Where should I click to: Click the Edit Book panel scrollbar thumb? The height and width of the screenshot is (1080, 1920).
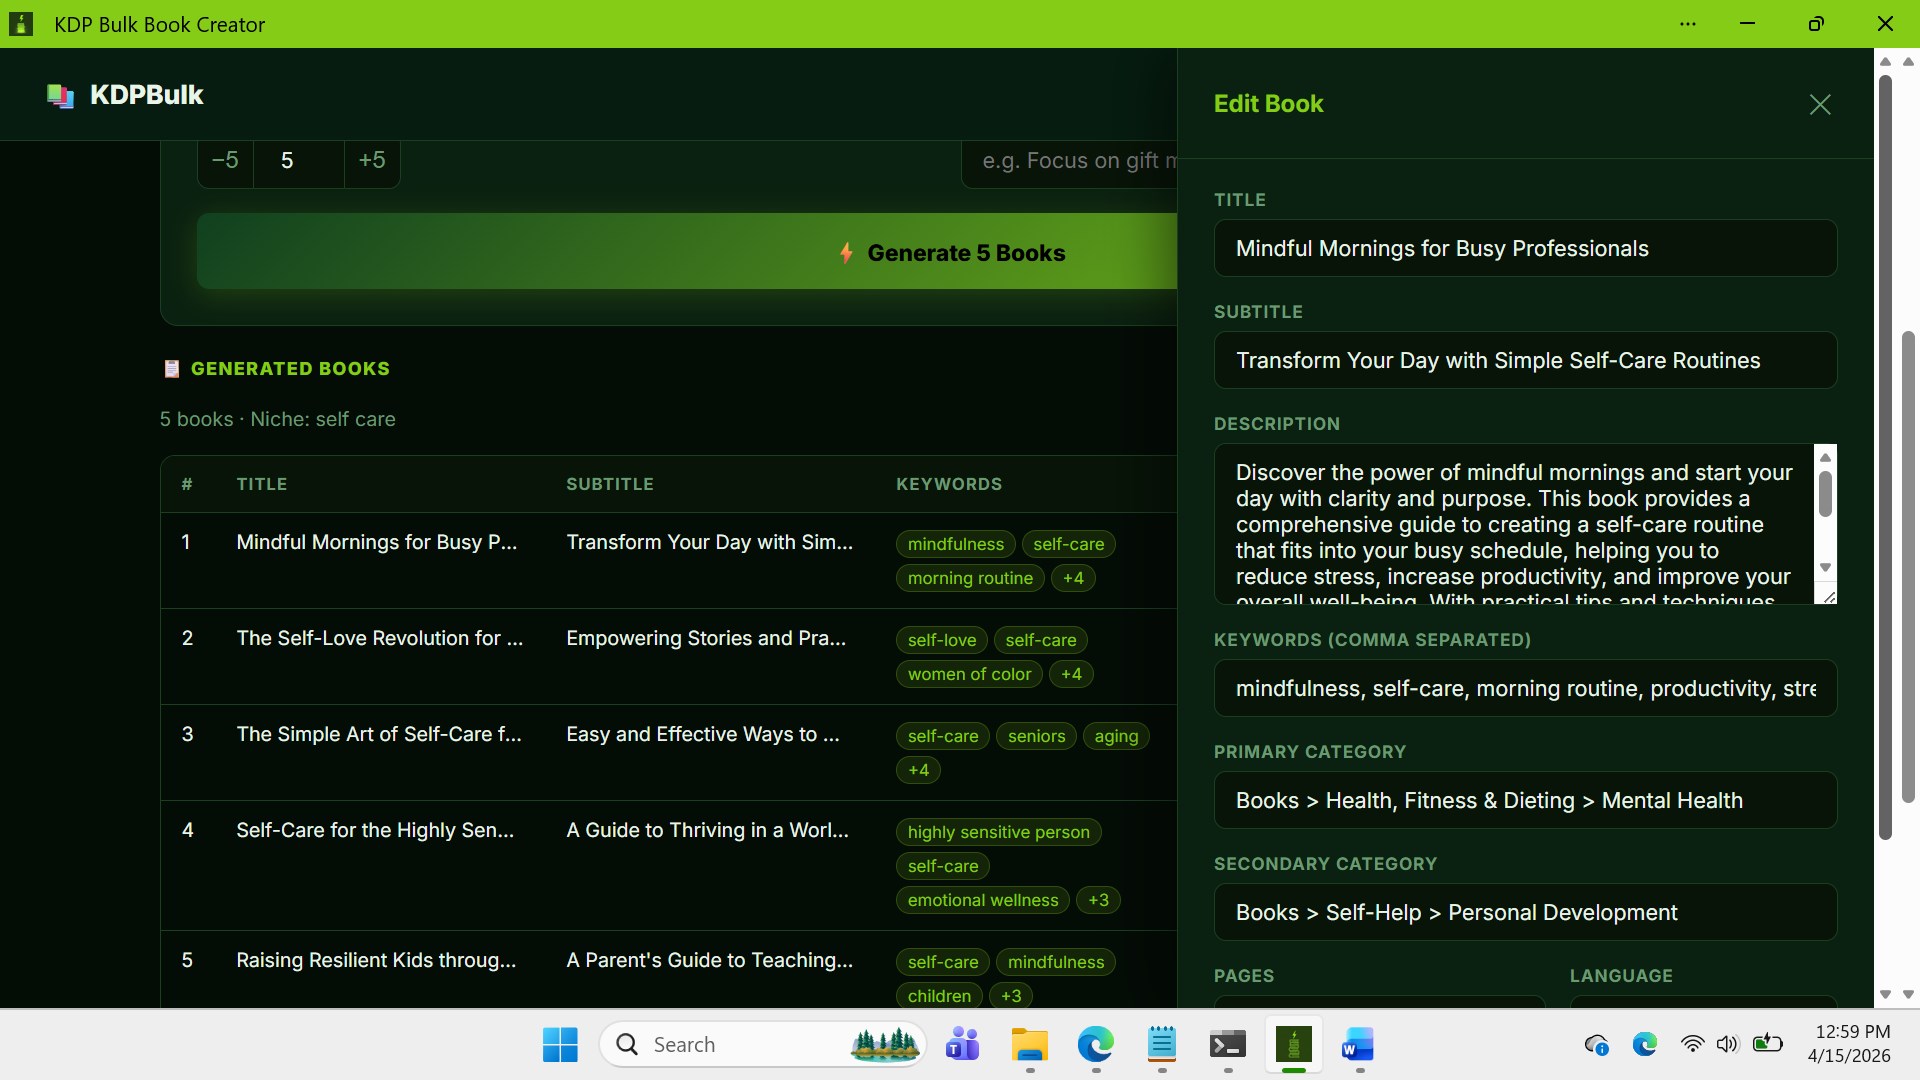1885,455
